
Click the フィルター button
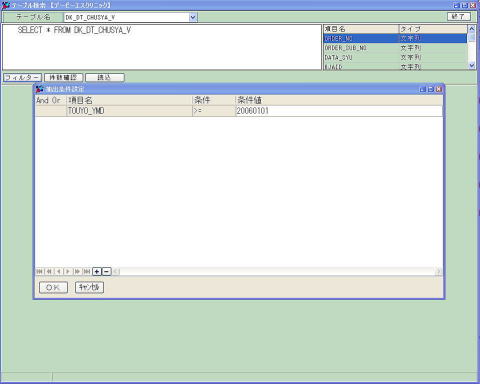pos(22,78)
